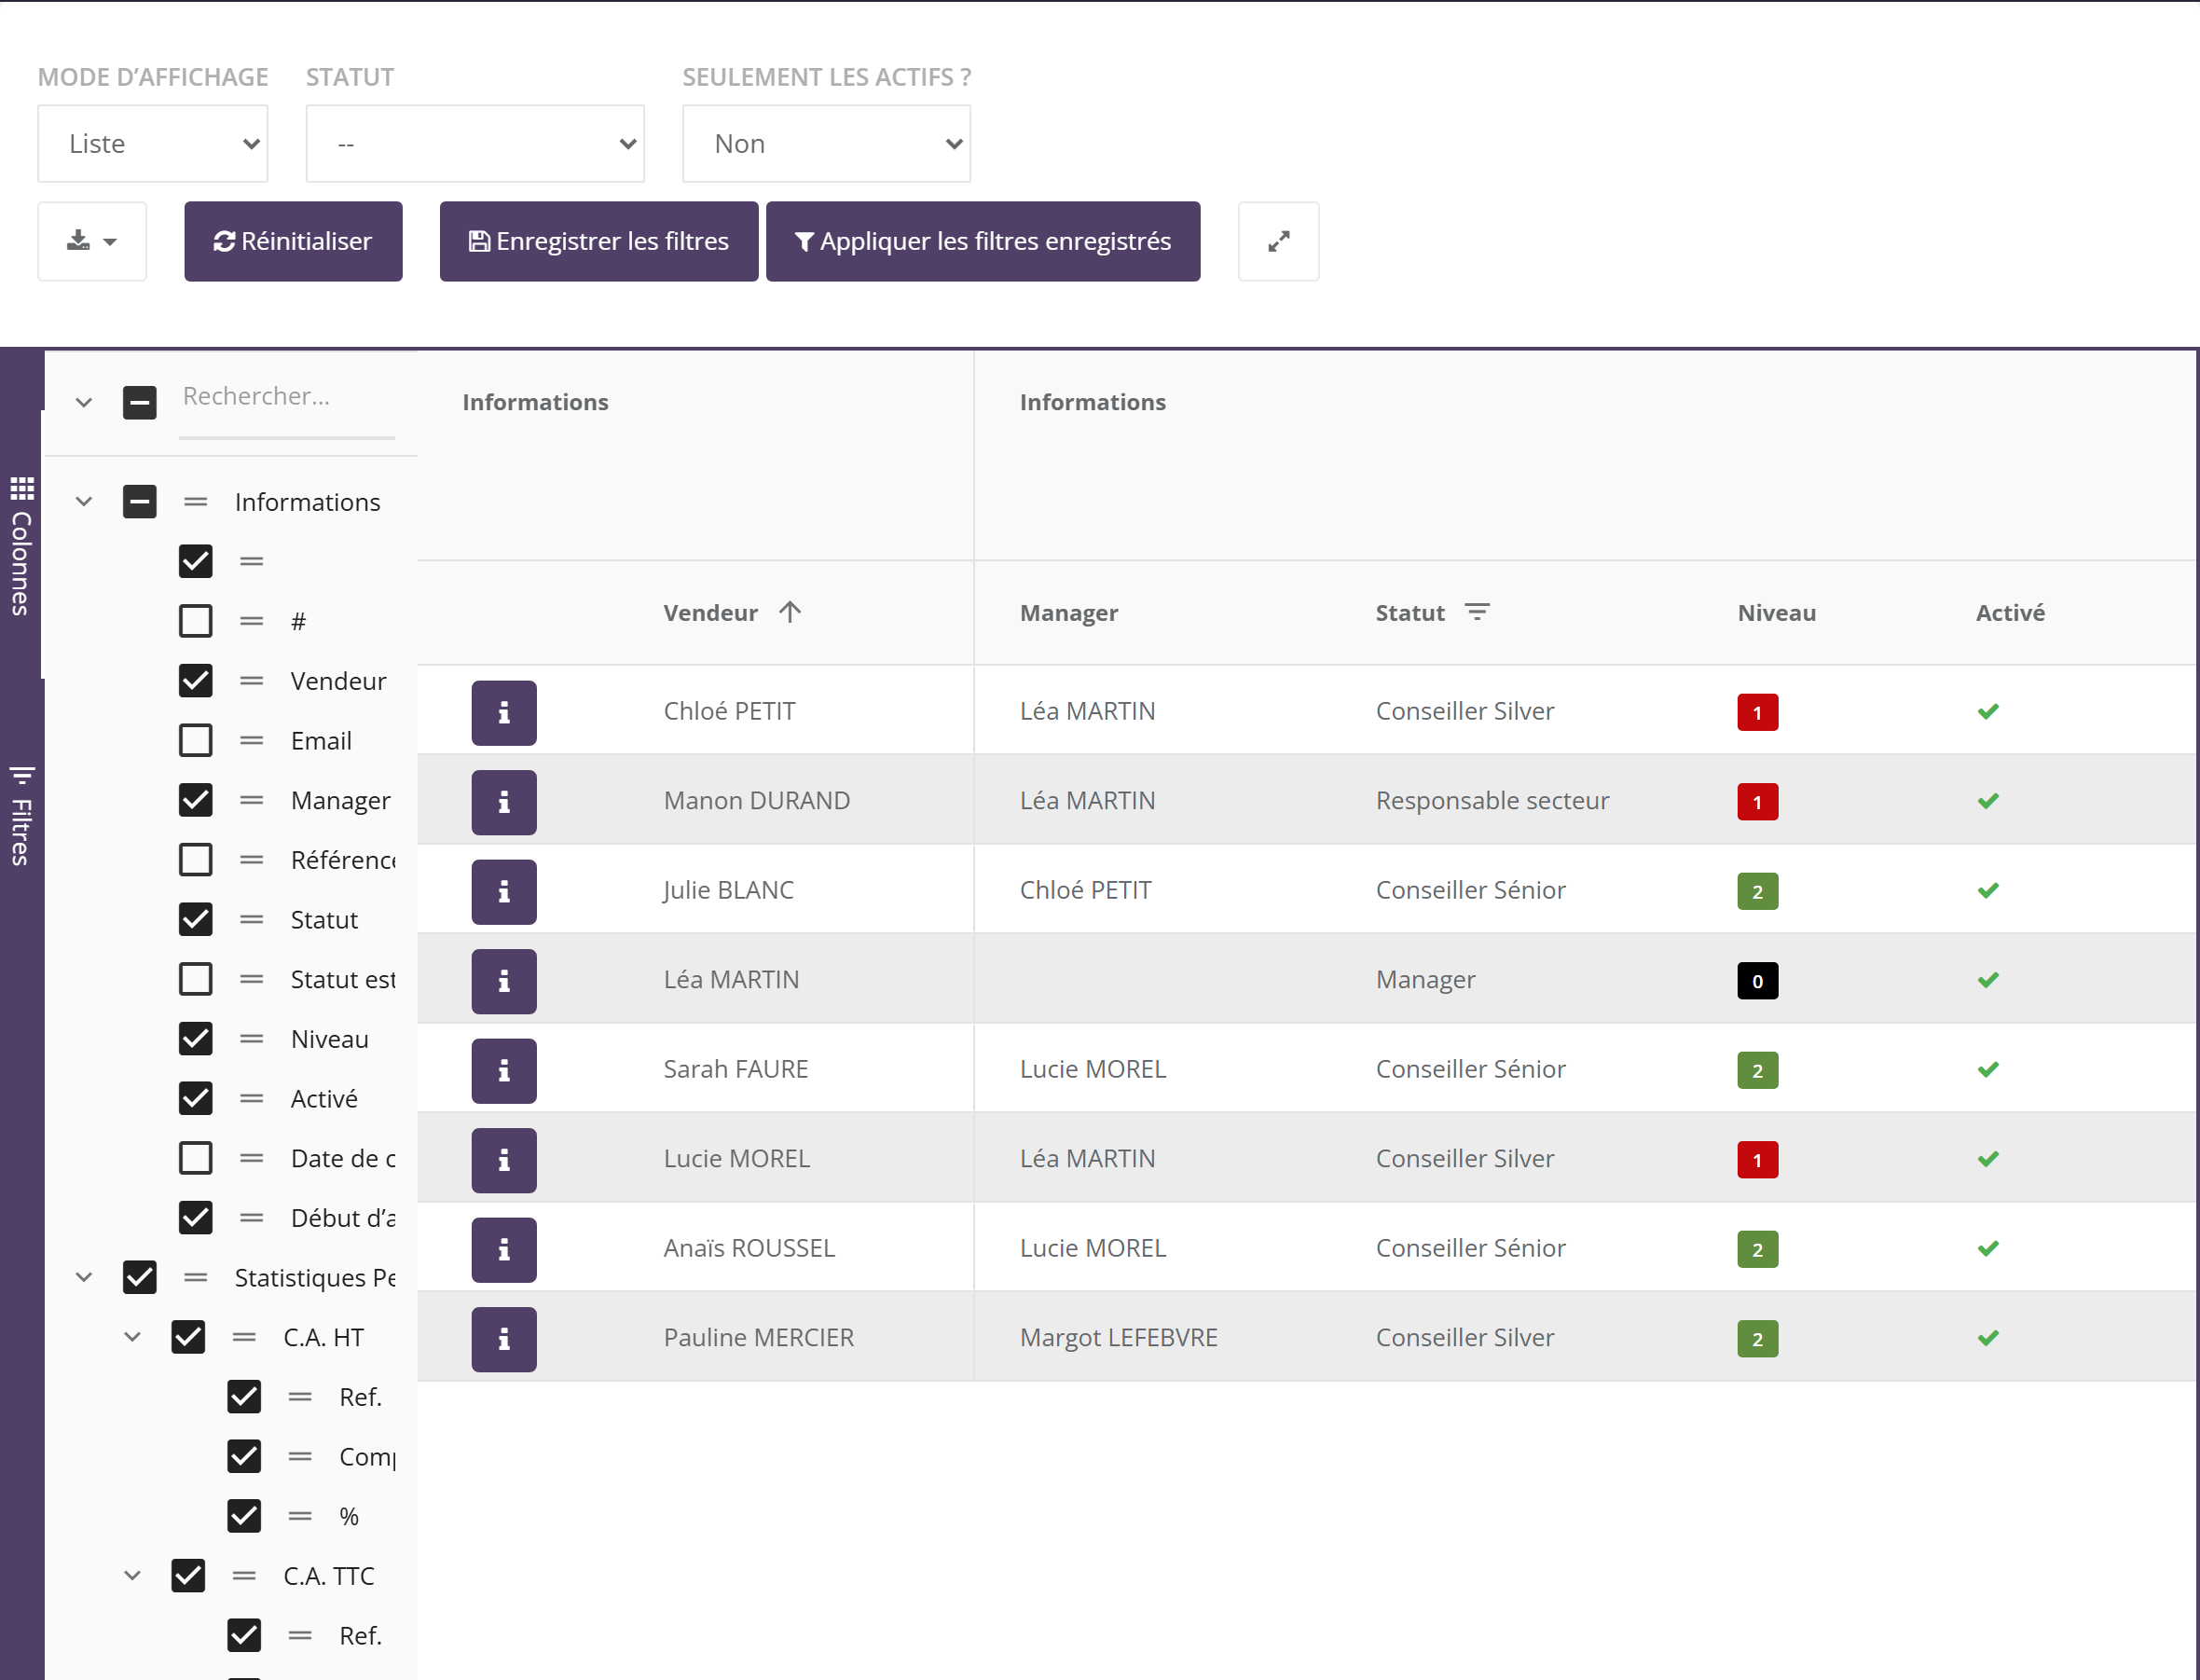This screenshot has width=2200, height=1680.
Task: Click drag handle next to Activé column item
Action: coord(252,1099)
